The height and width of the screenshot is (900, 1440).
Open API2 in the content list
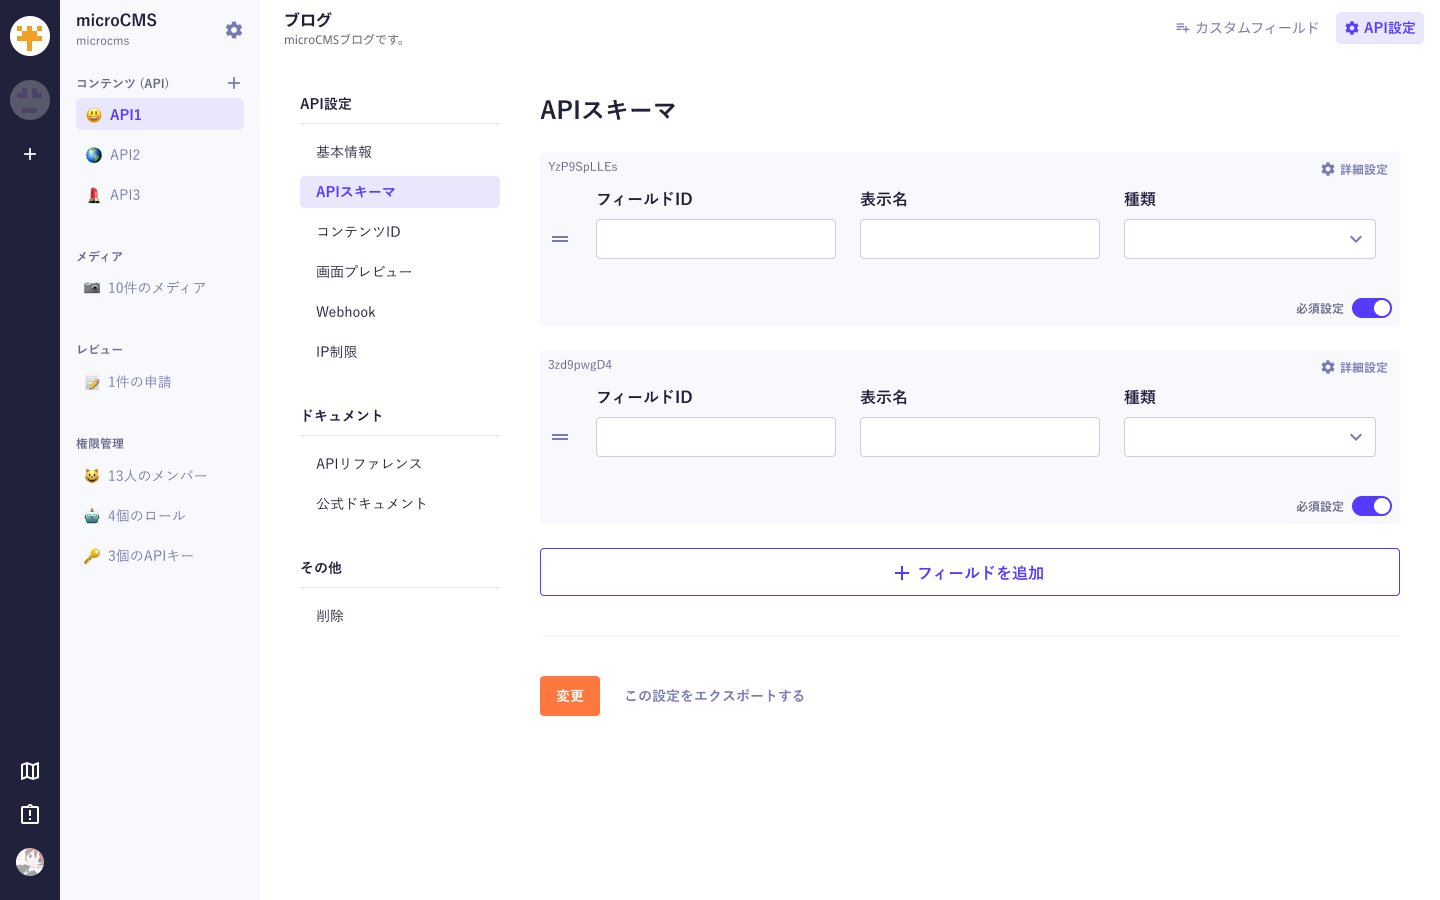(125, 155)
